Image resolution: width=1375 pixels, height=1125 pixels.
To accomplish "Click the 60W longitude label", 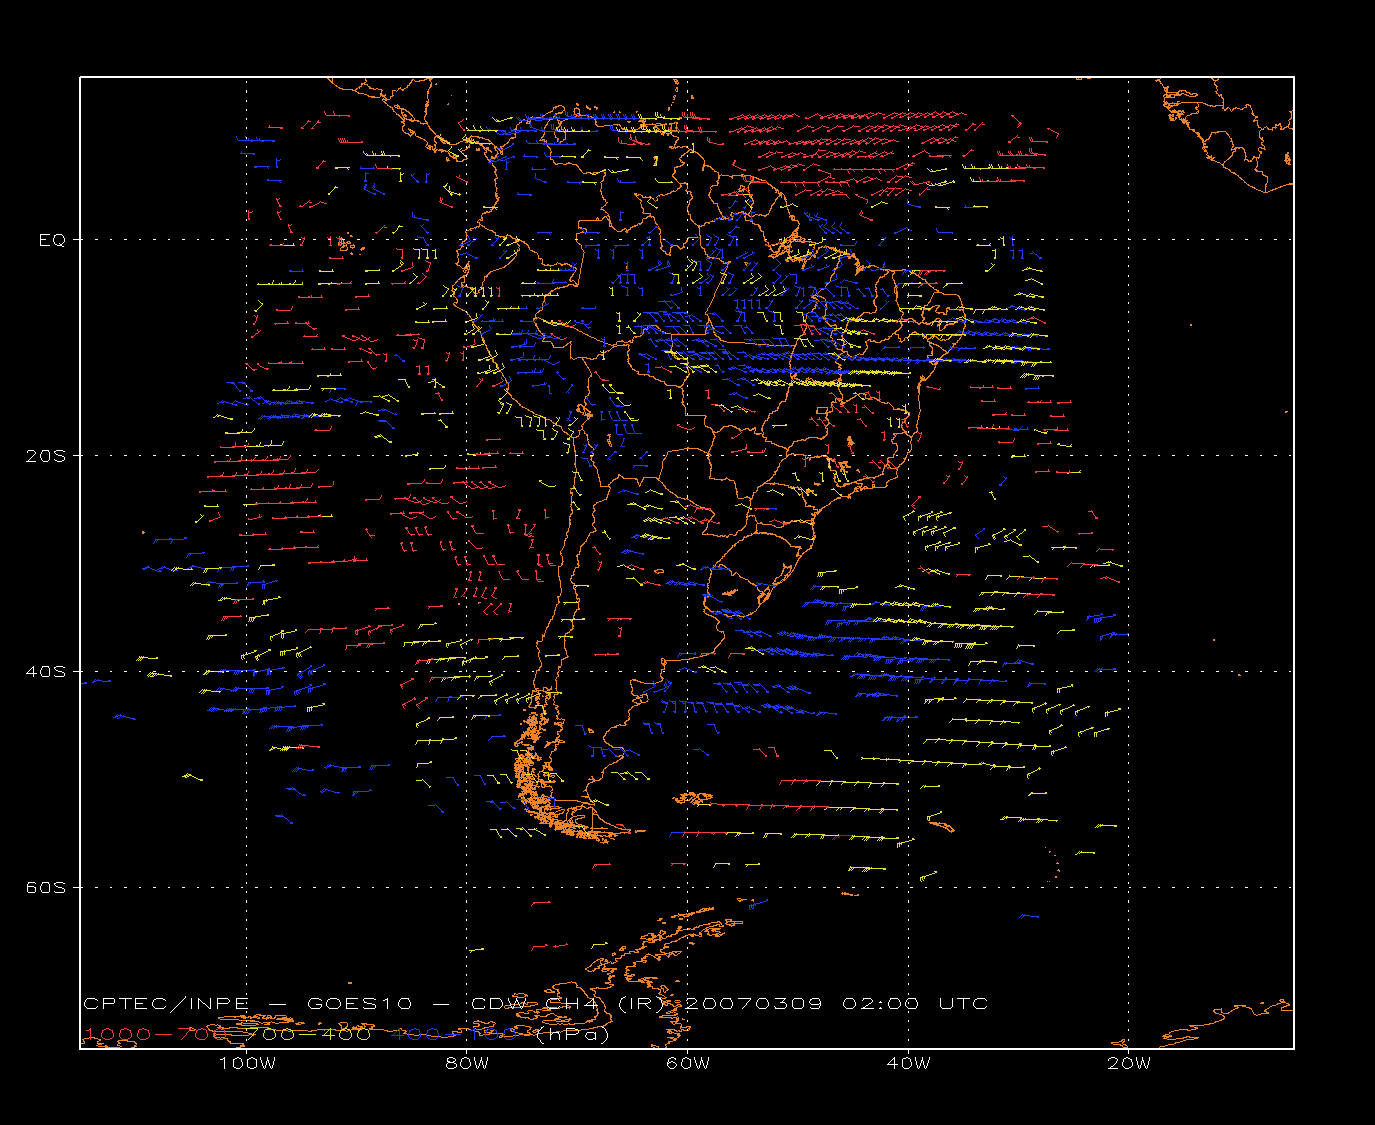I will [x=688, y=1063].
